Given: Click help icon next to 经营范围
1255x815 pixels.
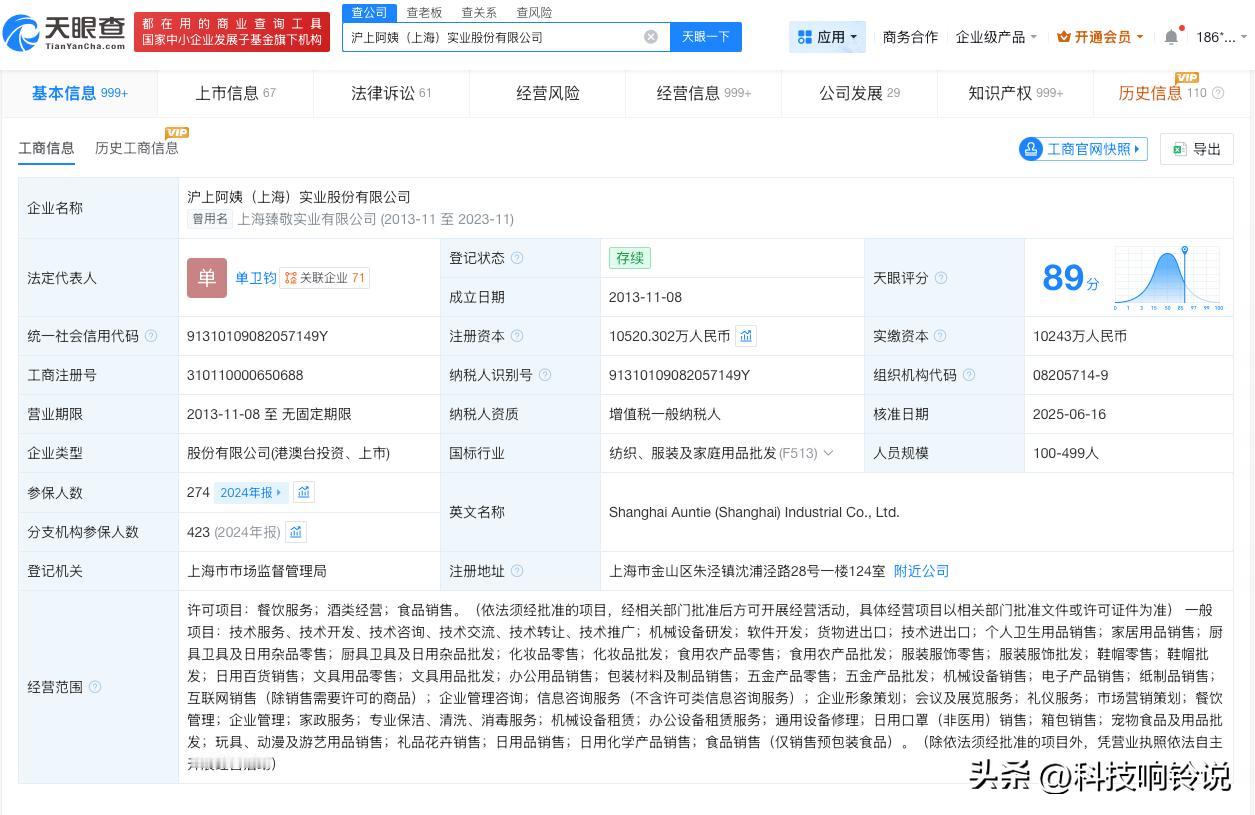Looking at the screenshot, I should [x=95, y=687].
